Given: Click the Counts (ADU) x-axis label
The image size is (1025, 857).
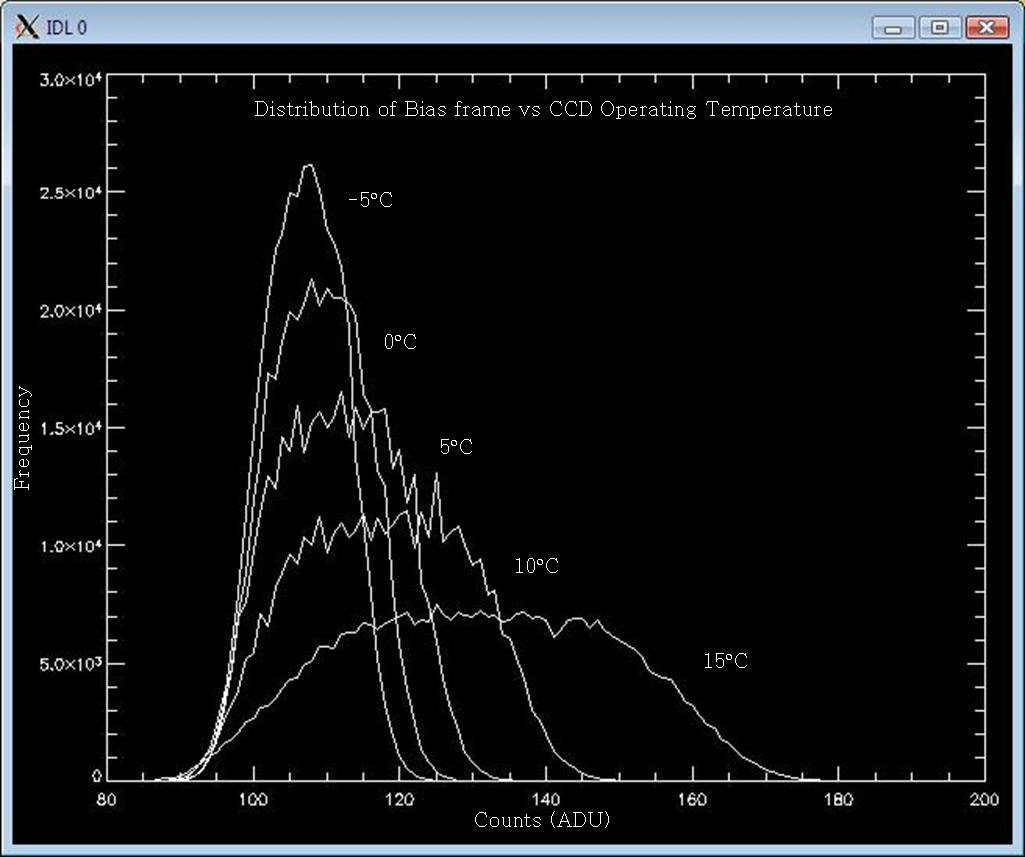Looking at the screenshot, I should pos(541,820).
